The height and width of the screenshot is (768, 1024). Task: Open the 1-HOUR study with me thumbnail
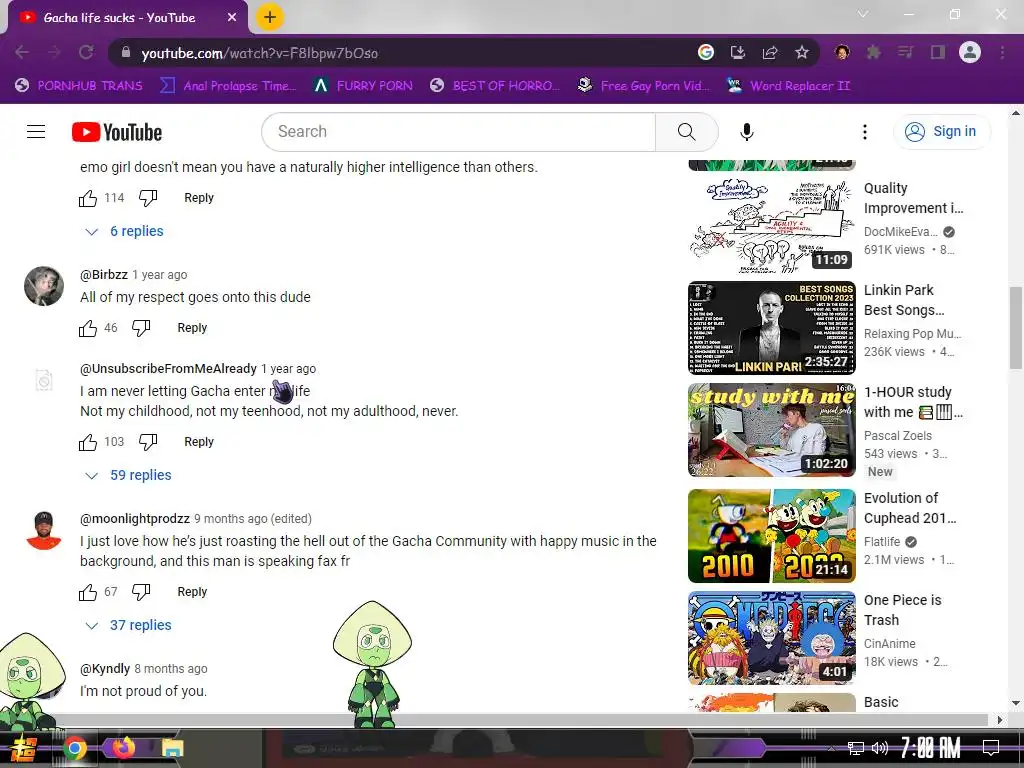click(771, 430)
